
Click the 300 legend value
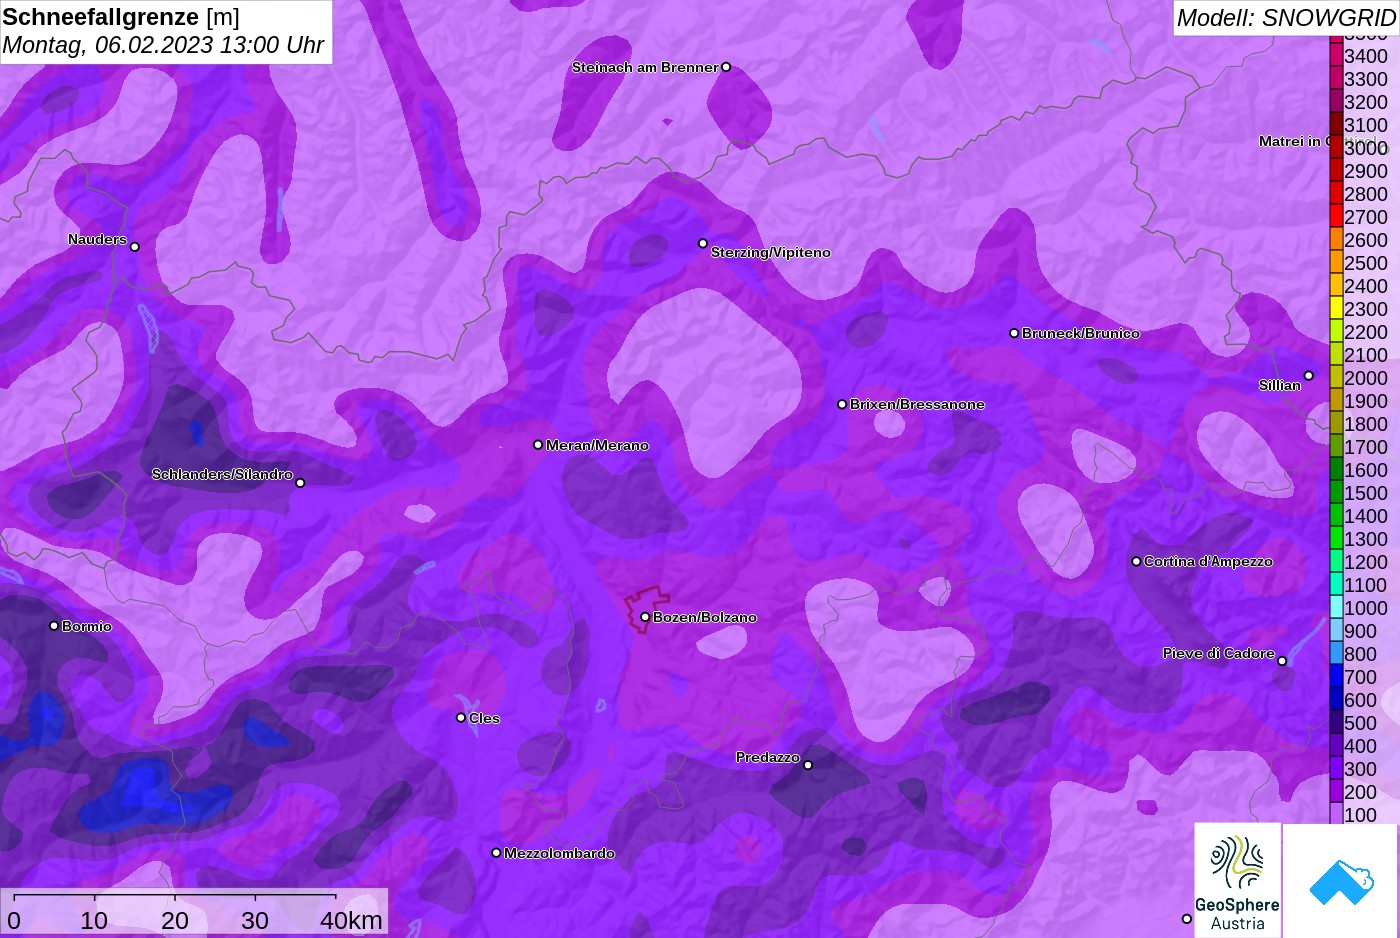[x=1361, y=769]
